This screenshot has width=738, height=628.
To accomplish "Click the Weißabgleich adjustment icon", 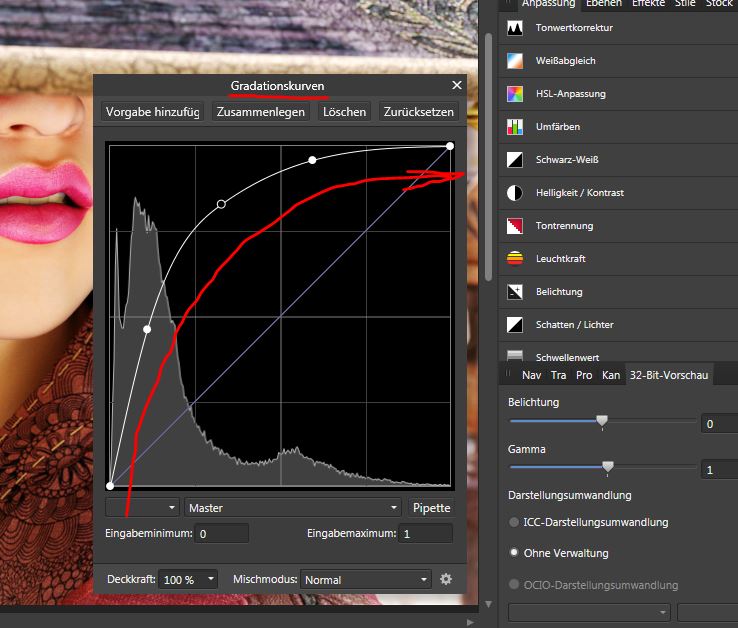I will click(515, 61).
